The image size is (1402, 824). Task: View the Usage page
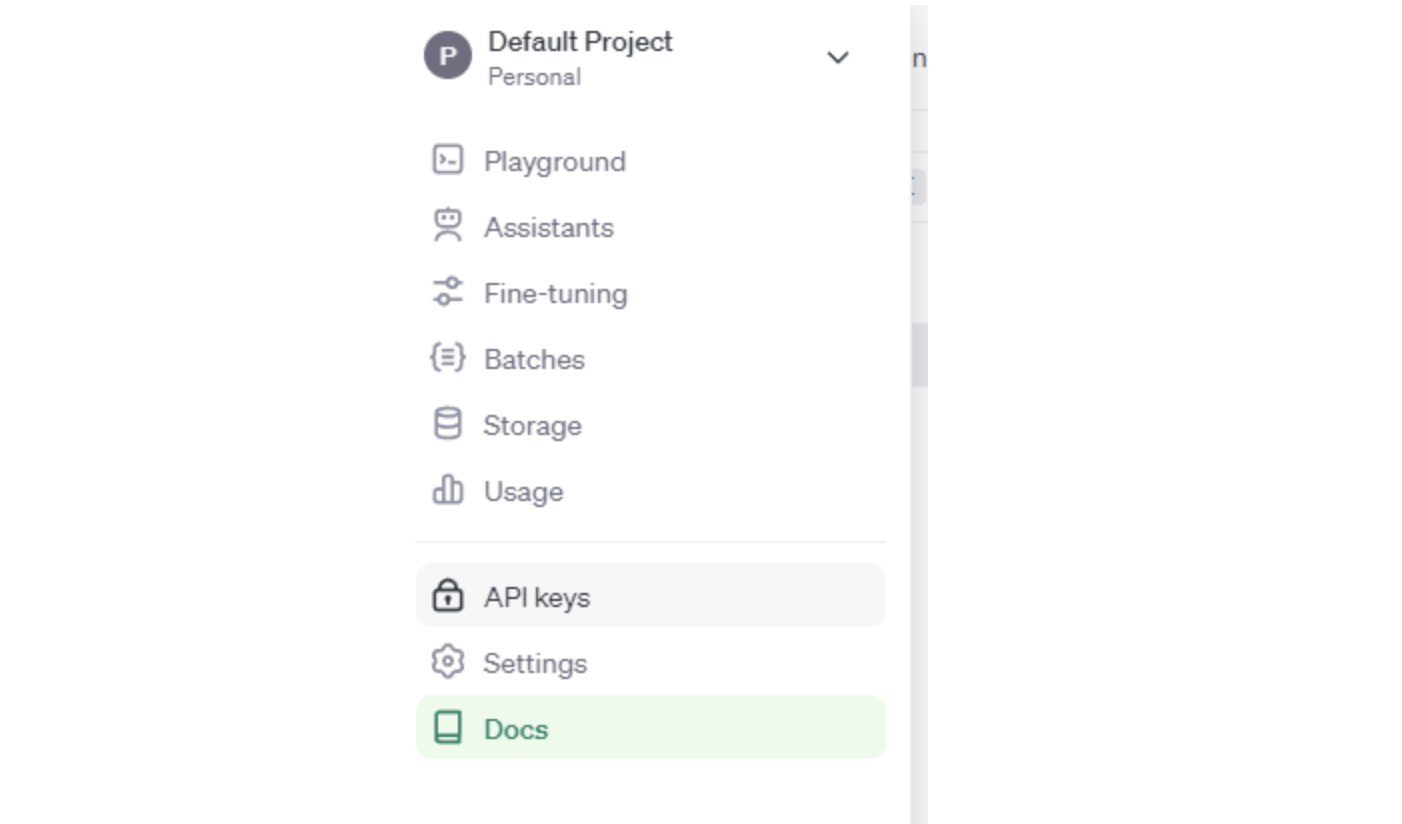[523, 492]
